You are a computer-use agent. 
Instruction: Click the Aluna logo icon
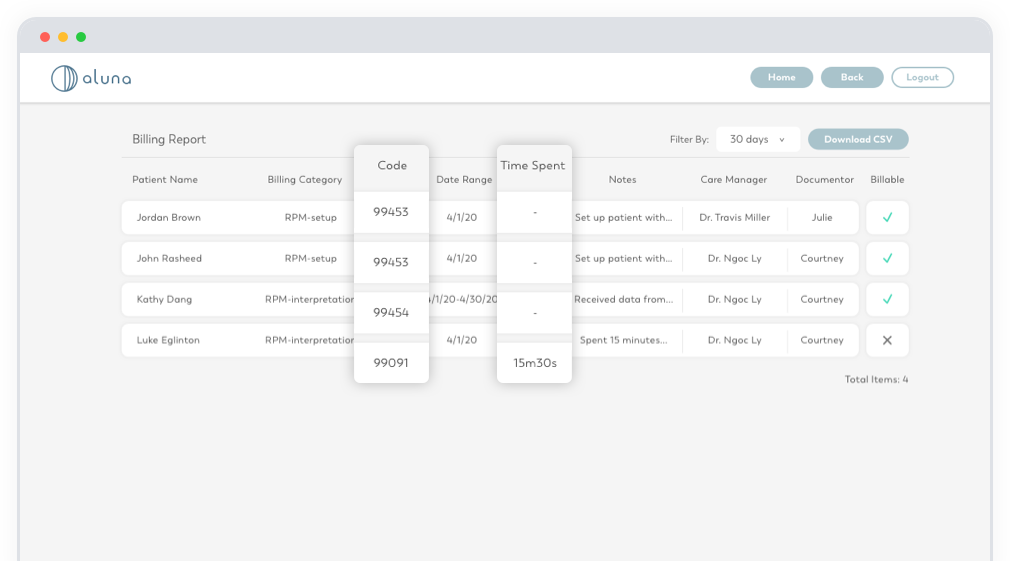point(64,78)
